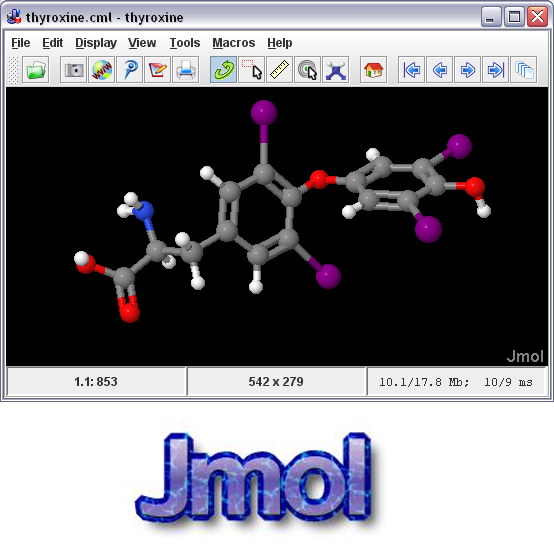Go to next frame arrow
Screen dimensions: 554x554
[467, 70]
